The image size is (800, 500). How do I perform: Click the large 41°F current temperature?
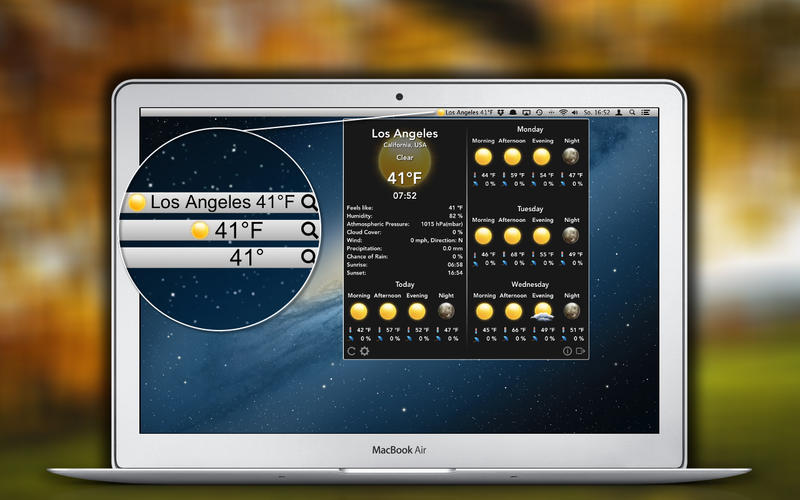[405, 178]
